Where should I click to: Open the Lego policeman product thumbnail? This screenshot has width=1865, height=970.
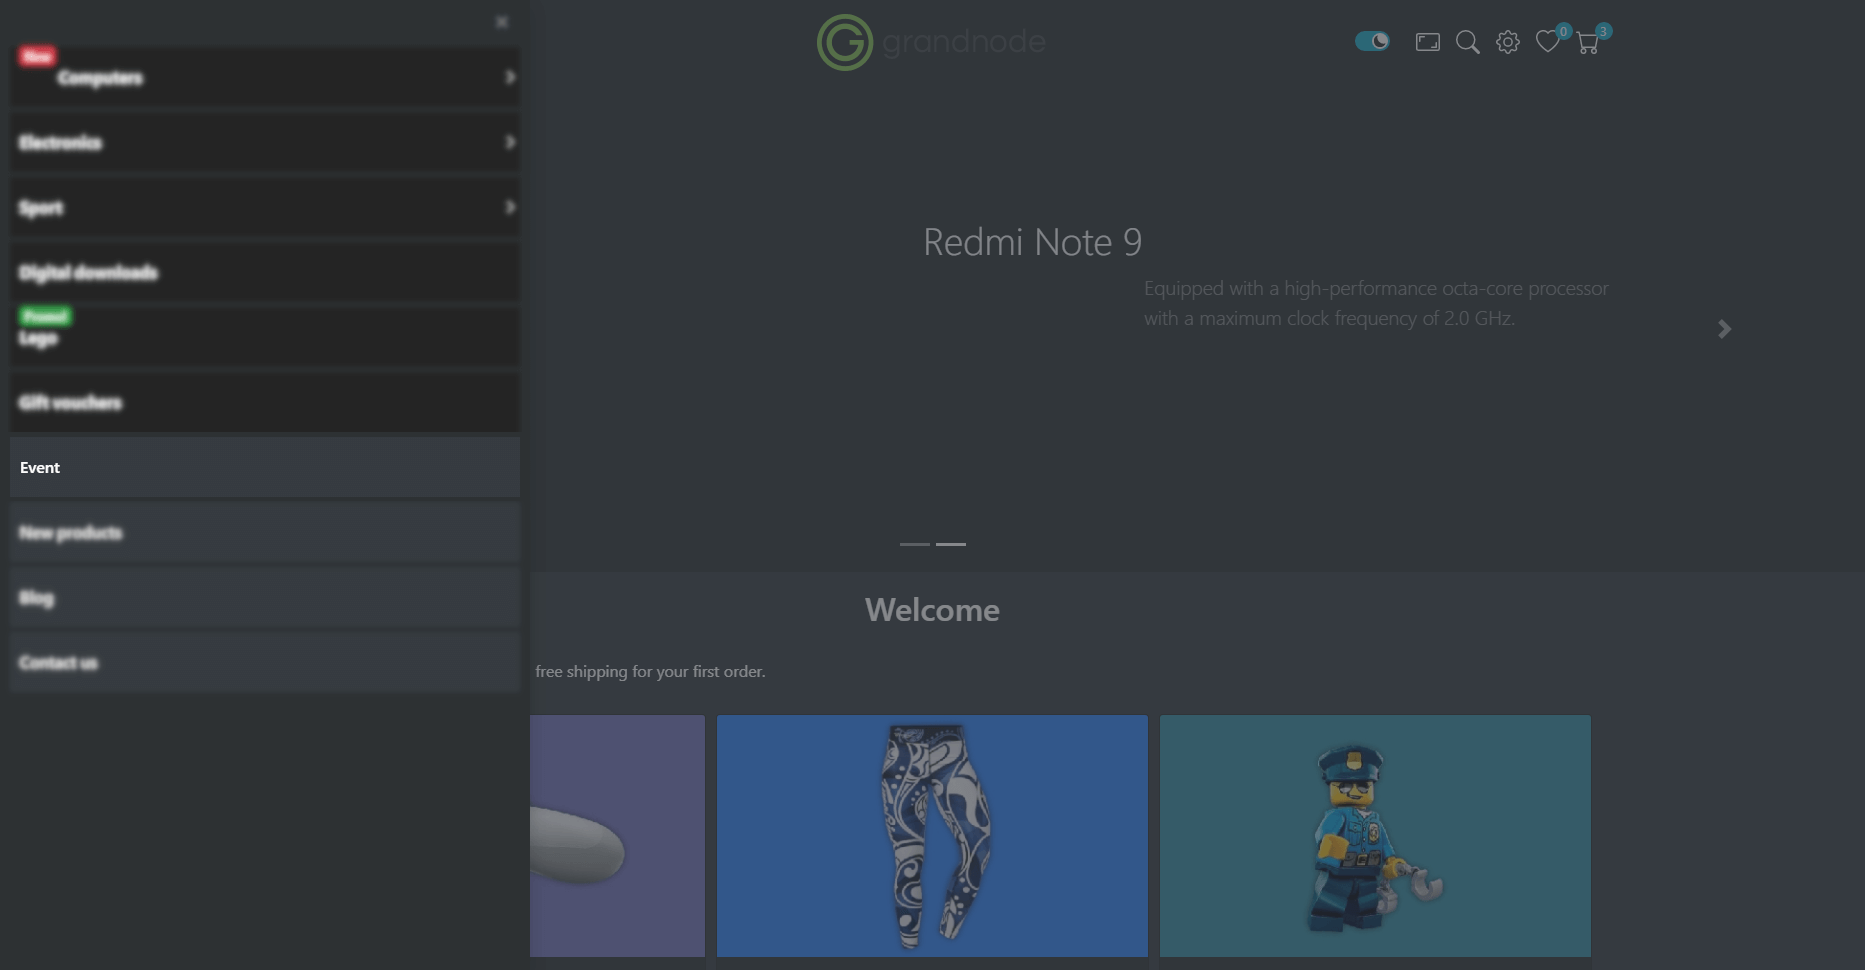[1375, 836]
